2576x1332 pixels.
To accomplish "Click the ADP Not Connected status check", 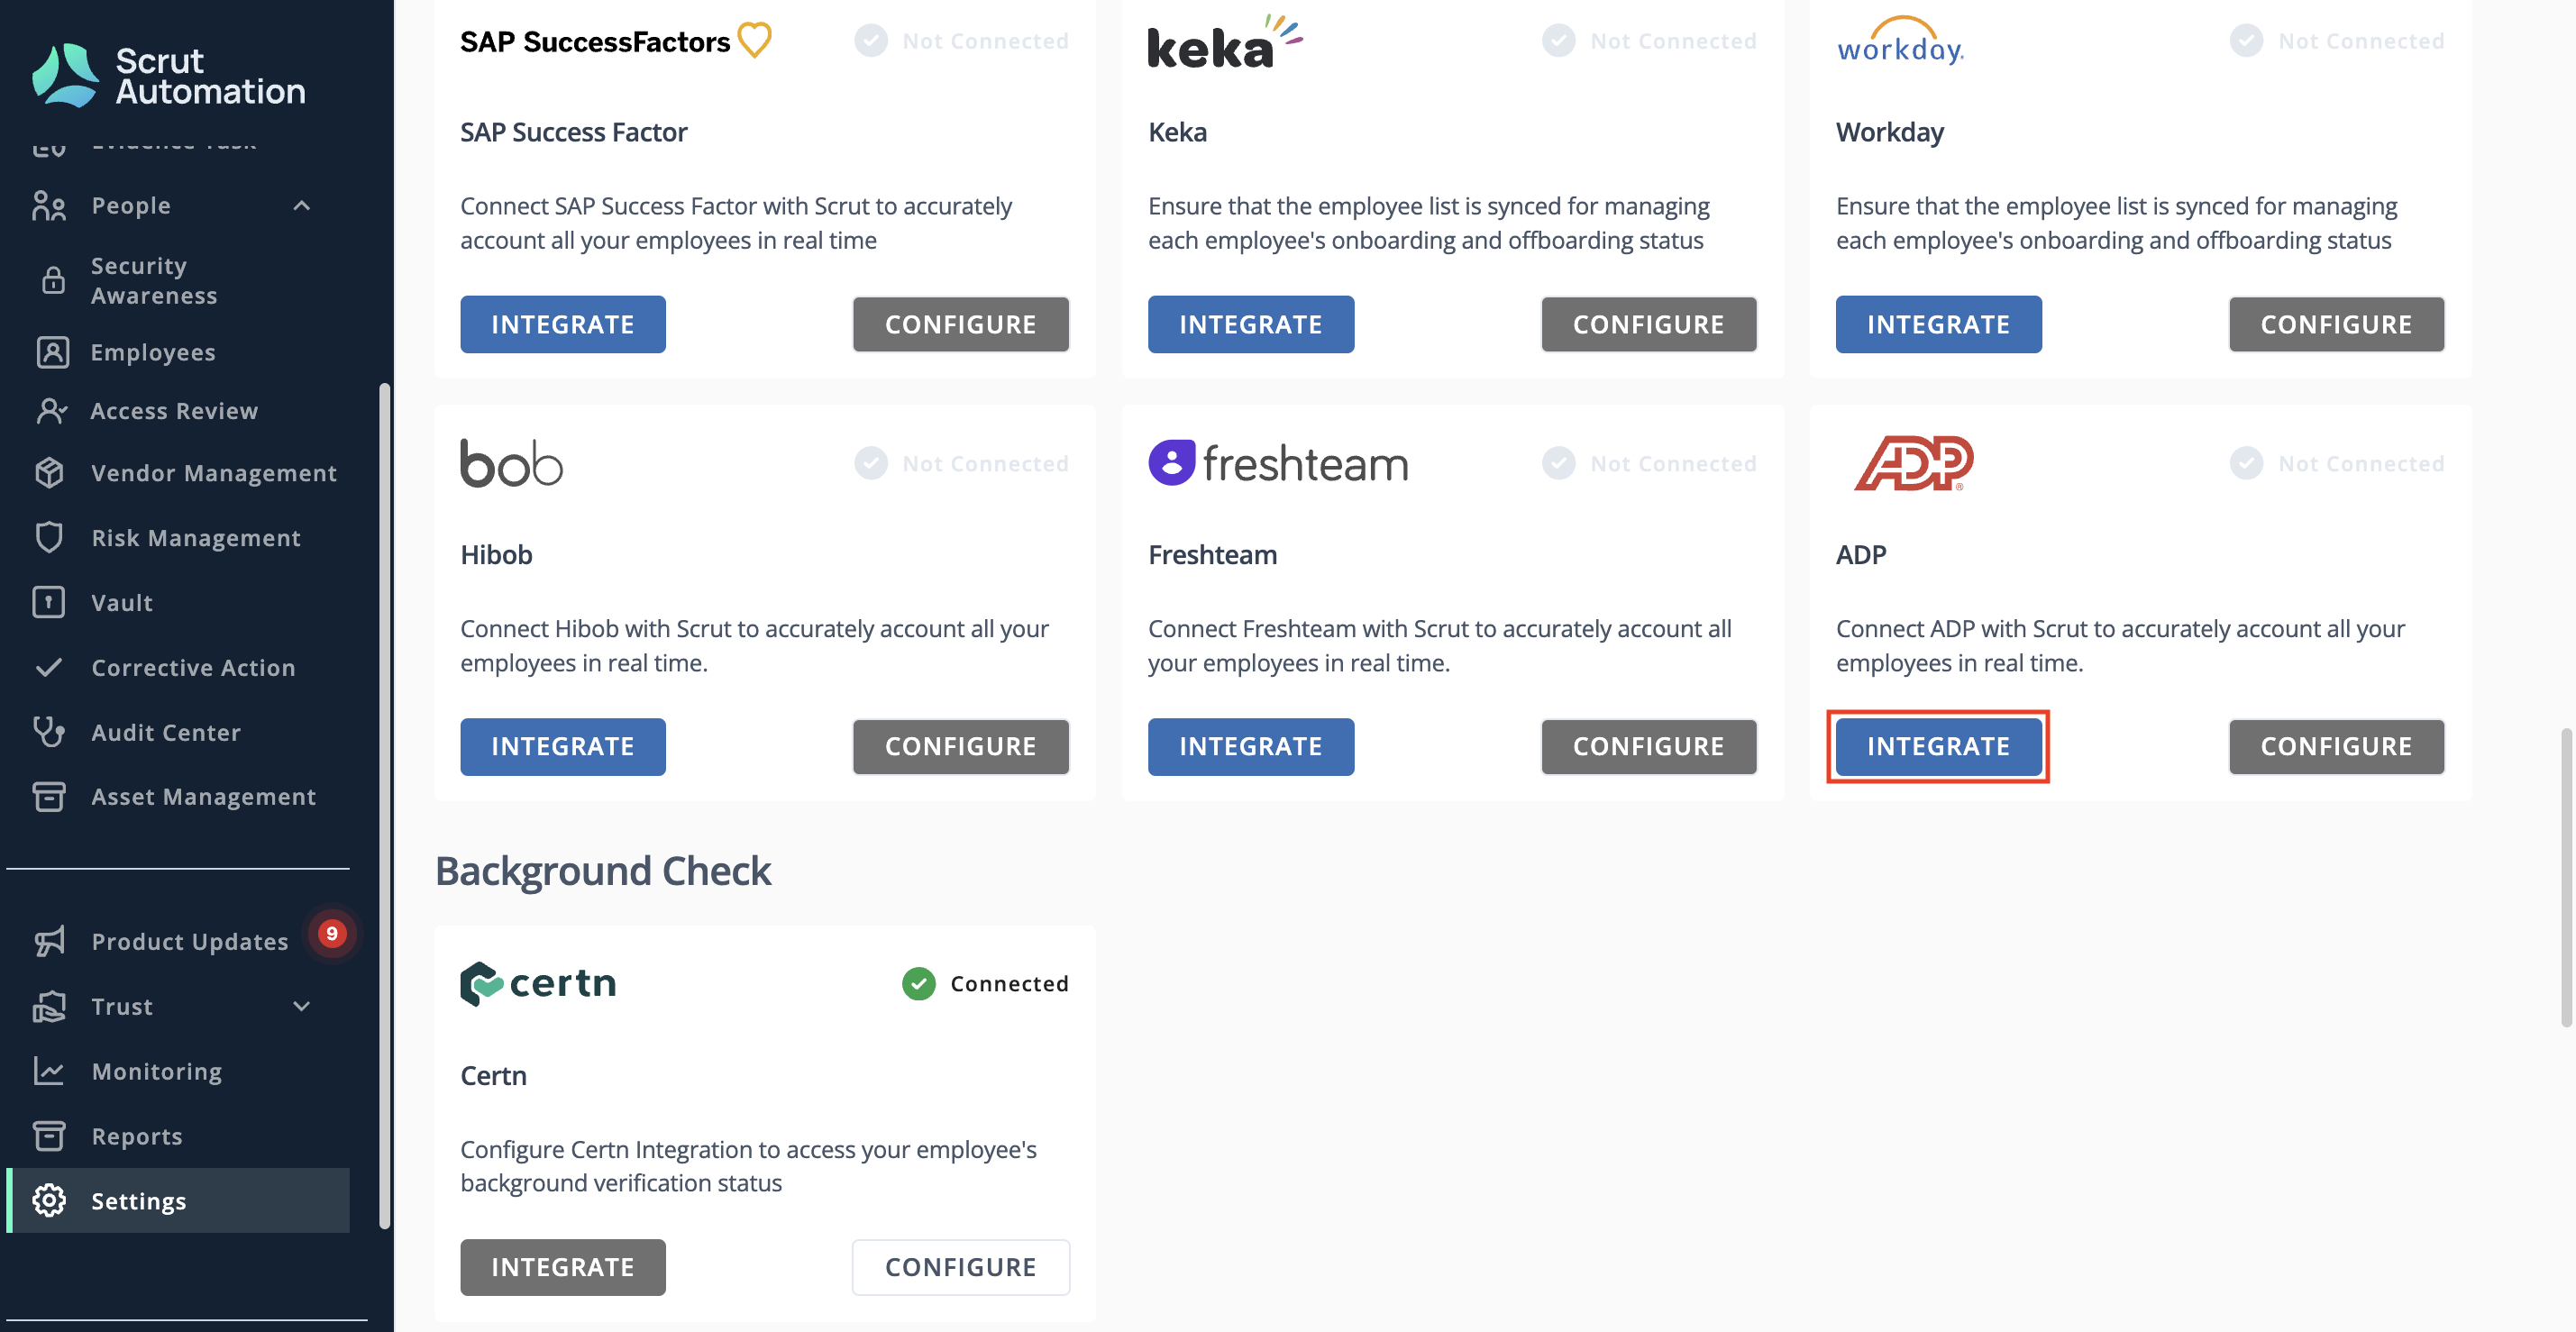I will pyautogui.click(x=2246, y=463).
